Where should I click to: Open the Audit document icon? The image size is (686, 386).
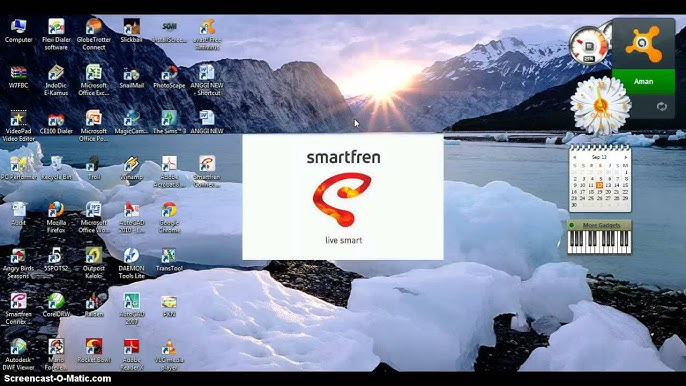[18, 214]
